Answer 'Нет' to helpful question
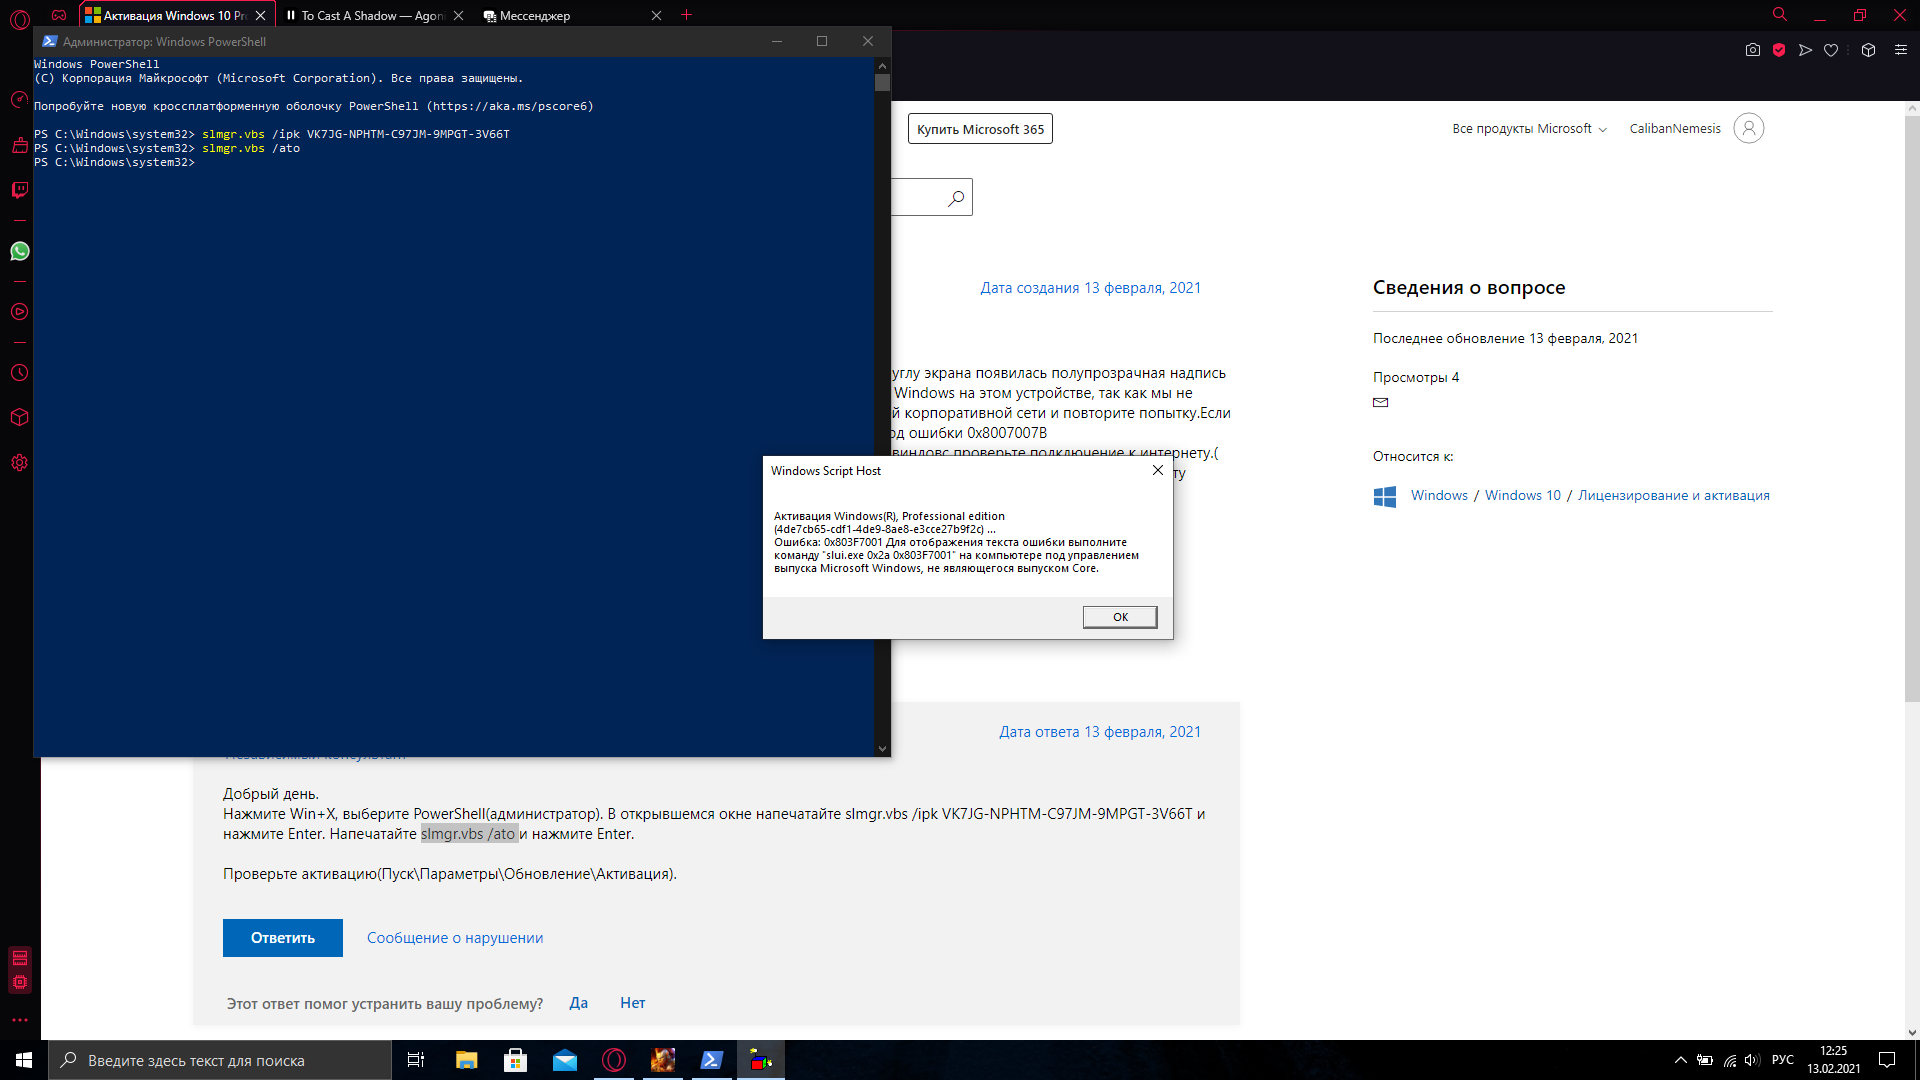Image resolution: width=1920 pixels, height=1080 pixels. coord(633,1003)
